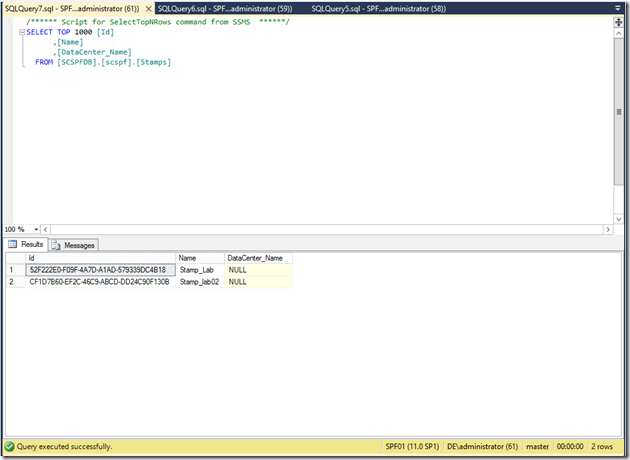This screenshot has width=630, height=460.
Task: Click the Id cell starting with CF1D7B60
Action: coord(99,282)
